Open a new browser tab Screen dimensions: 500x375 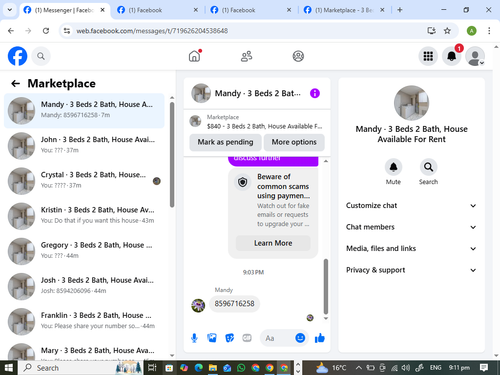(400, 10)
